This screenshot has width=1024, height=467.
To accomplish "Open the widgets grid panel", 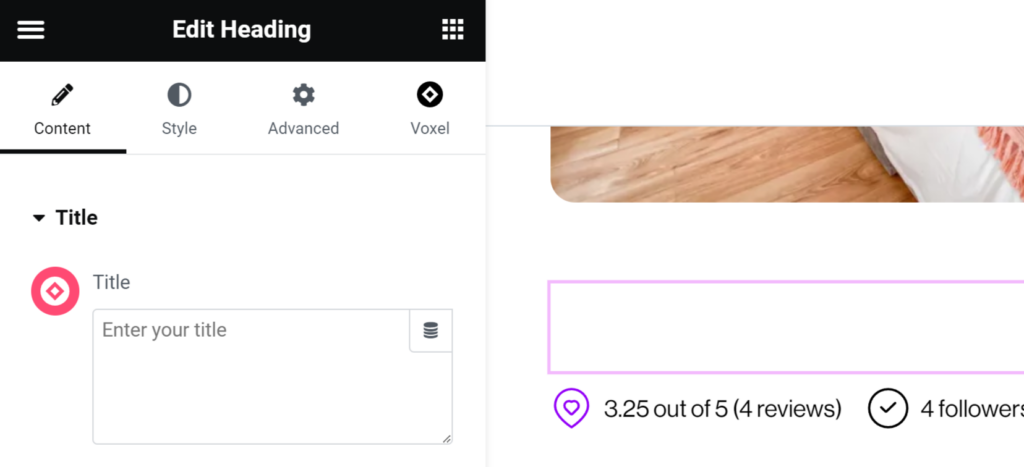I will (453, 30).
